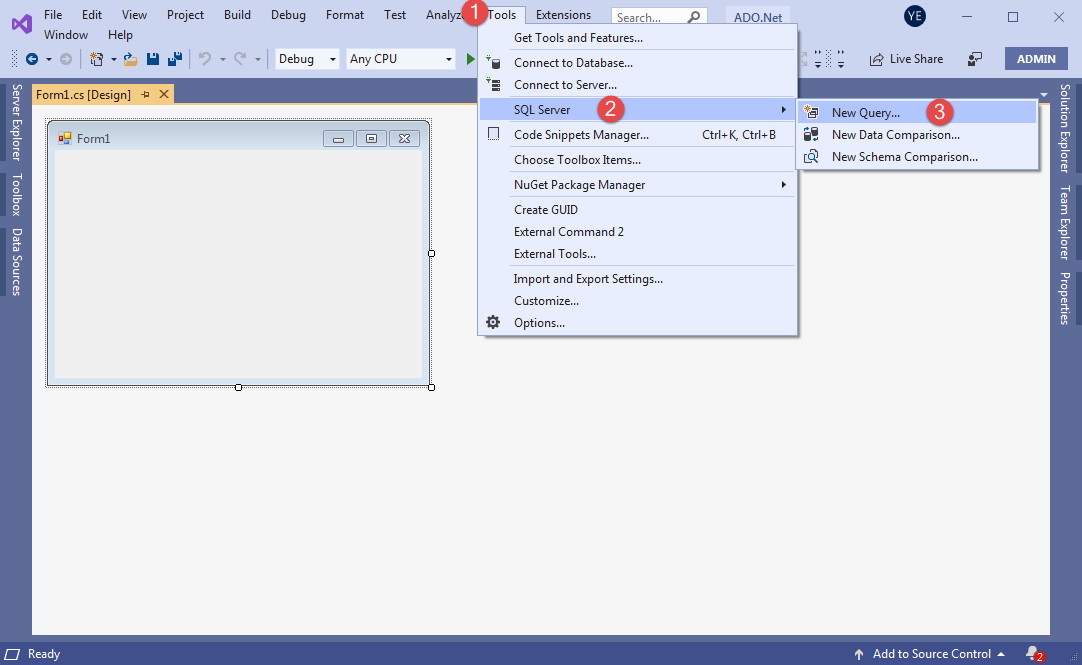
Task: Click the single-disk Save icon
Action: tap(153, 59)
